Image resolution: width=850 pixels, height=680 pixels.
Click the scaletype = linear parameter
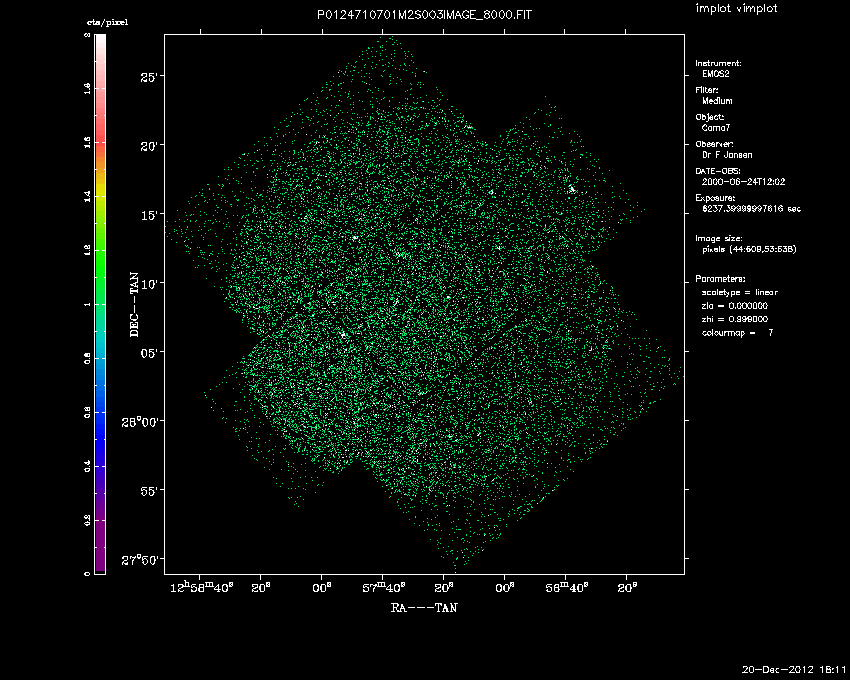pyautogui.click(x=739, y=292)
